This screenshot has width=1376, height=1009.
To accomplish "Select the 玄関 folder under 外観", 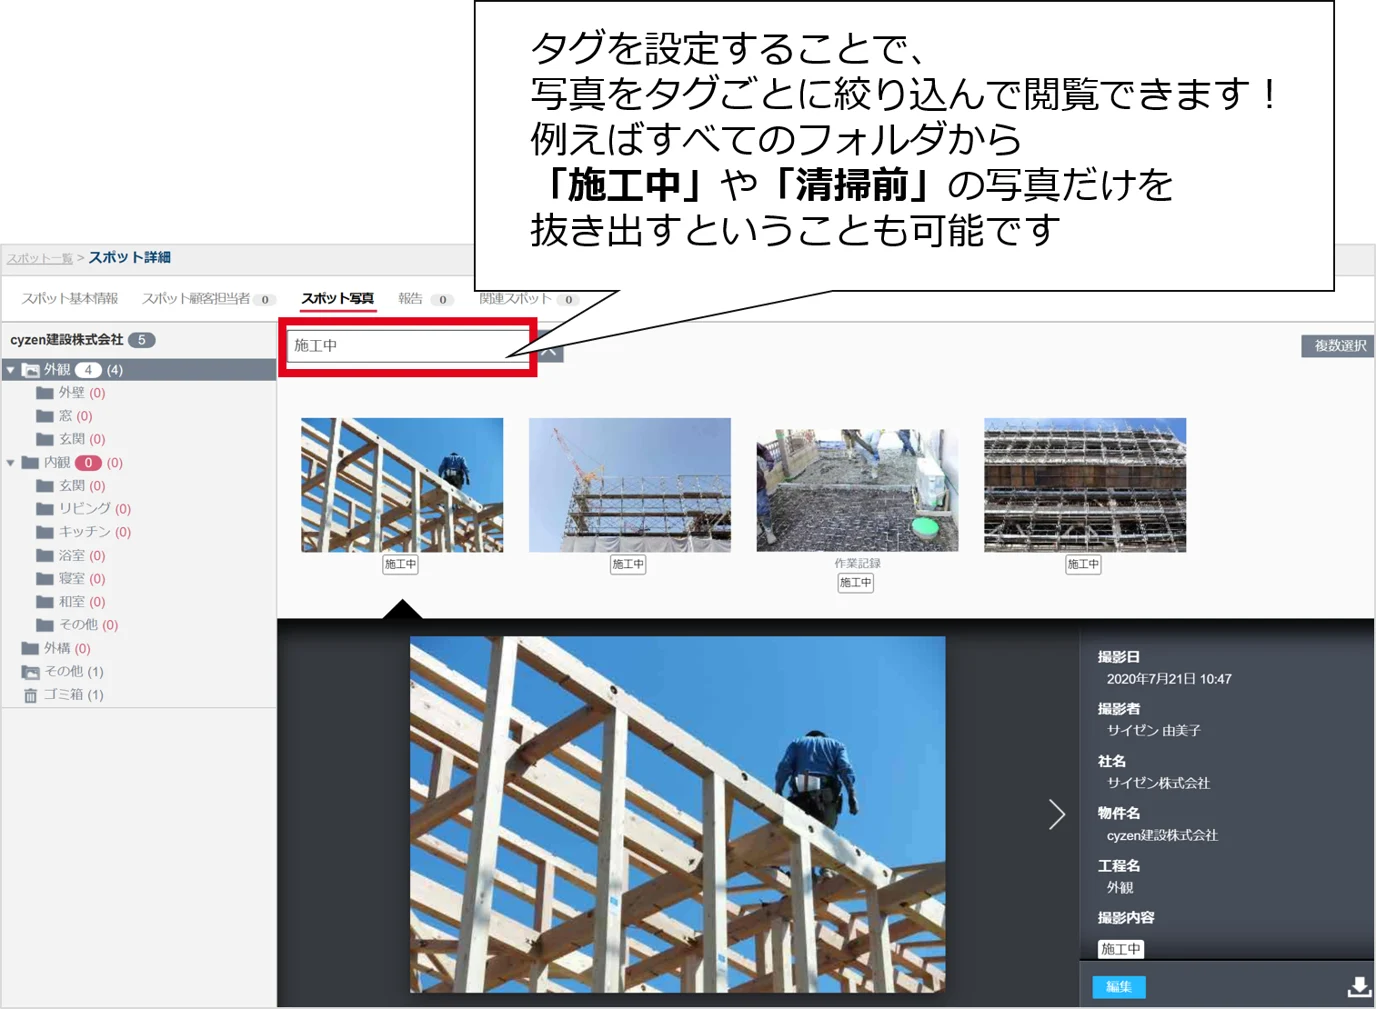I will pyautogui.click(x=70, y=439).
